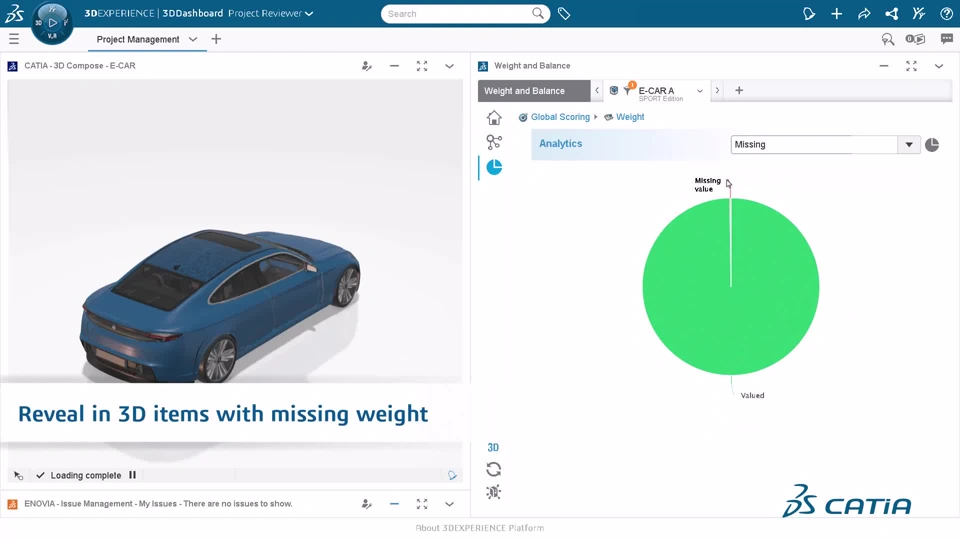Click selection cursor icon in 3D status bar
This screenshot has height=540, width=960.
(x=18, y=476)
